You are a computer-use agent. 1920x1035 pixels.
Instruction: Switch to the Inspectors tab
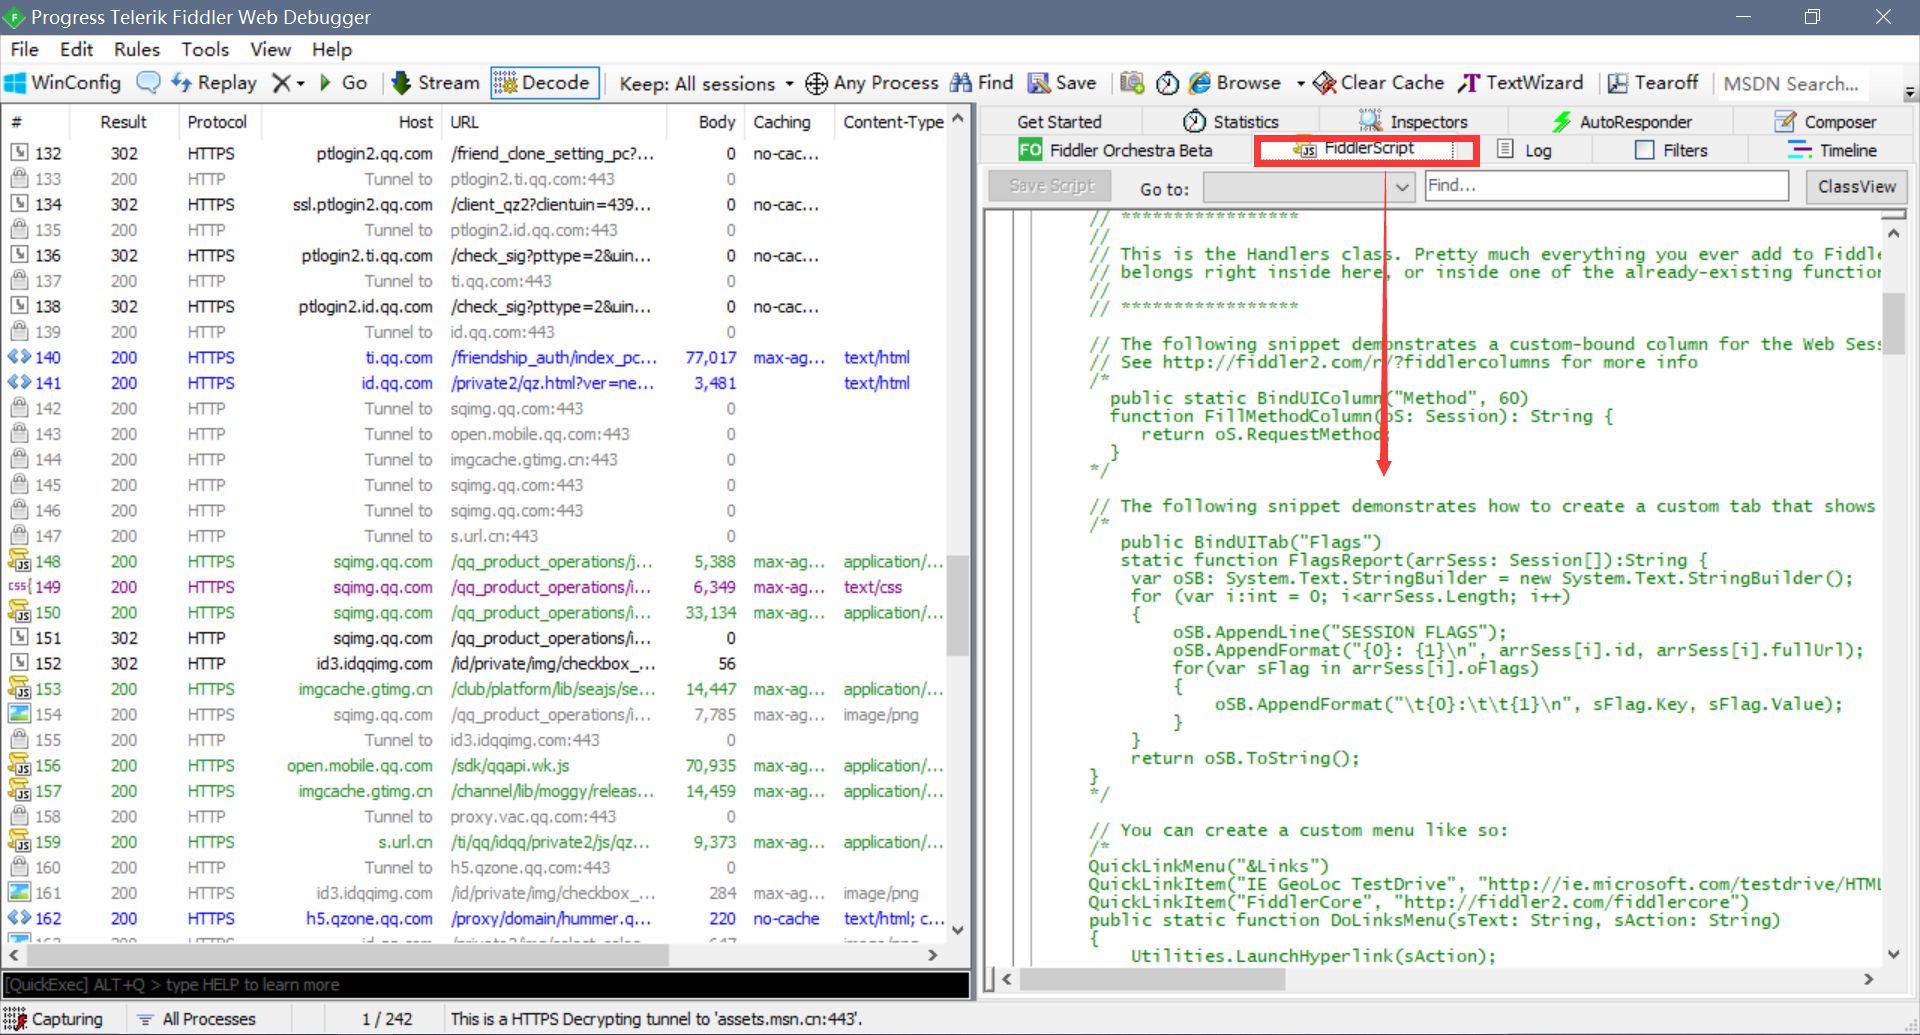[1413, 122]
